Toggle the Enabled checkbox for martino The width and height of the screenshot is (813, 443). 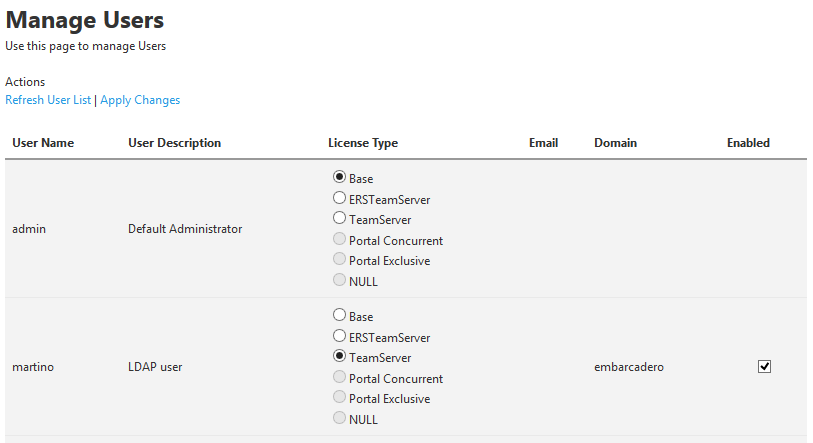[764, 367]
